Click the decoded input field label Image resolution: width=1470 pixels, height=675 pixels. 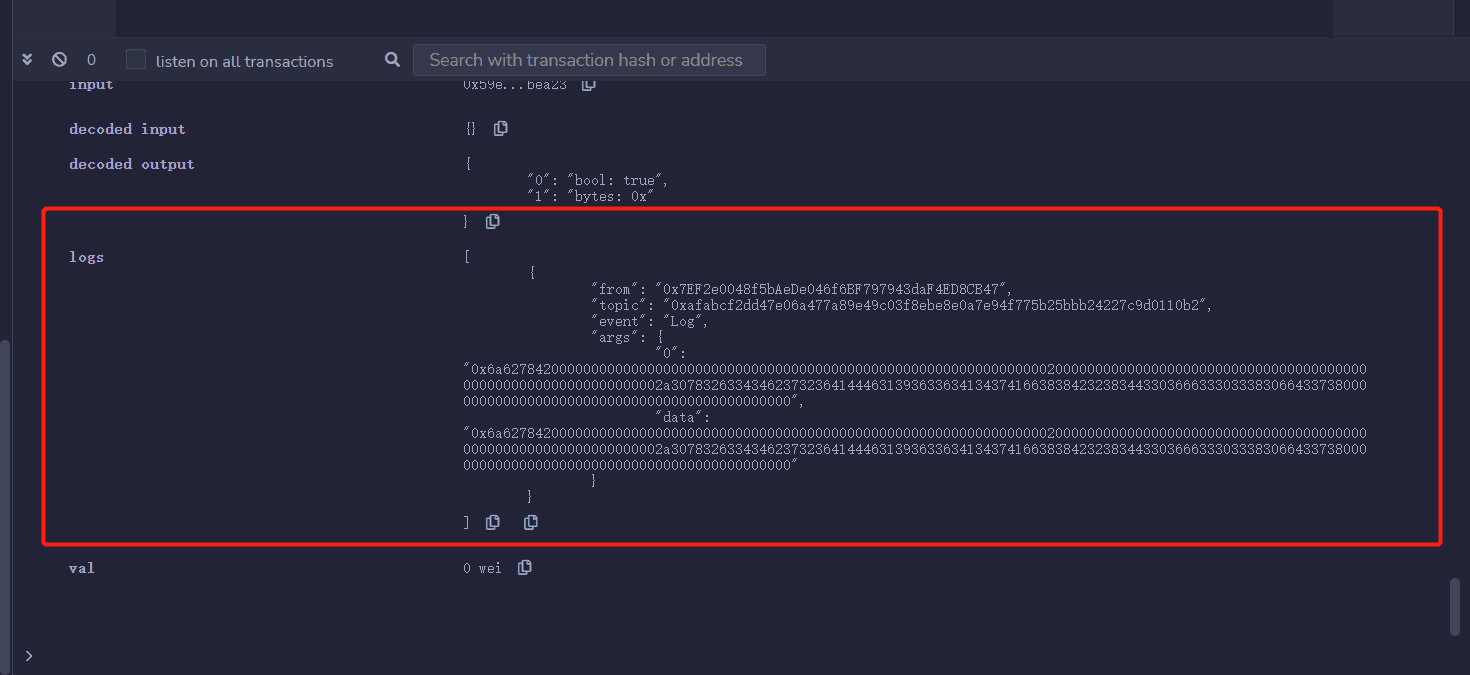(127, 129)
